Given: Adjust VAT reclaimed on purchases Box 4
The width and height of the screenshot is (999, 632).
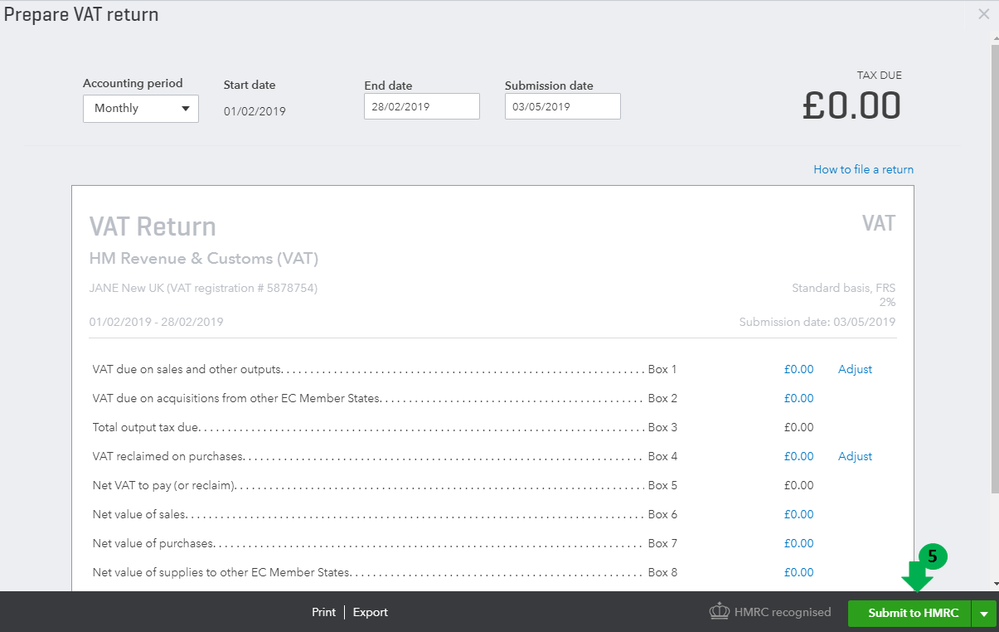Looking at the screenshot, I should coord(854,456).
